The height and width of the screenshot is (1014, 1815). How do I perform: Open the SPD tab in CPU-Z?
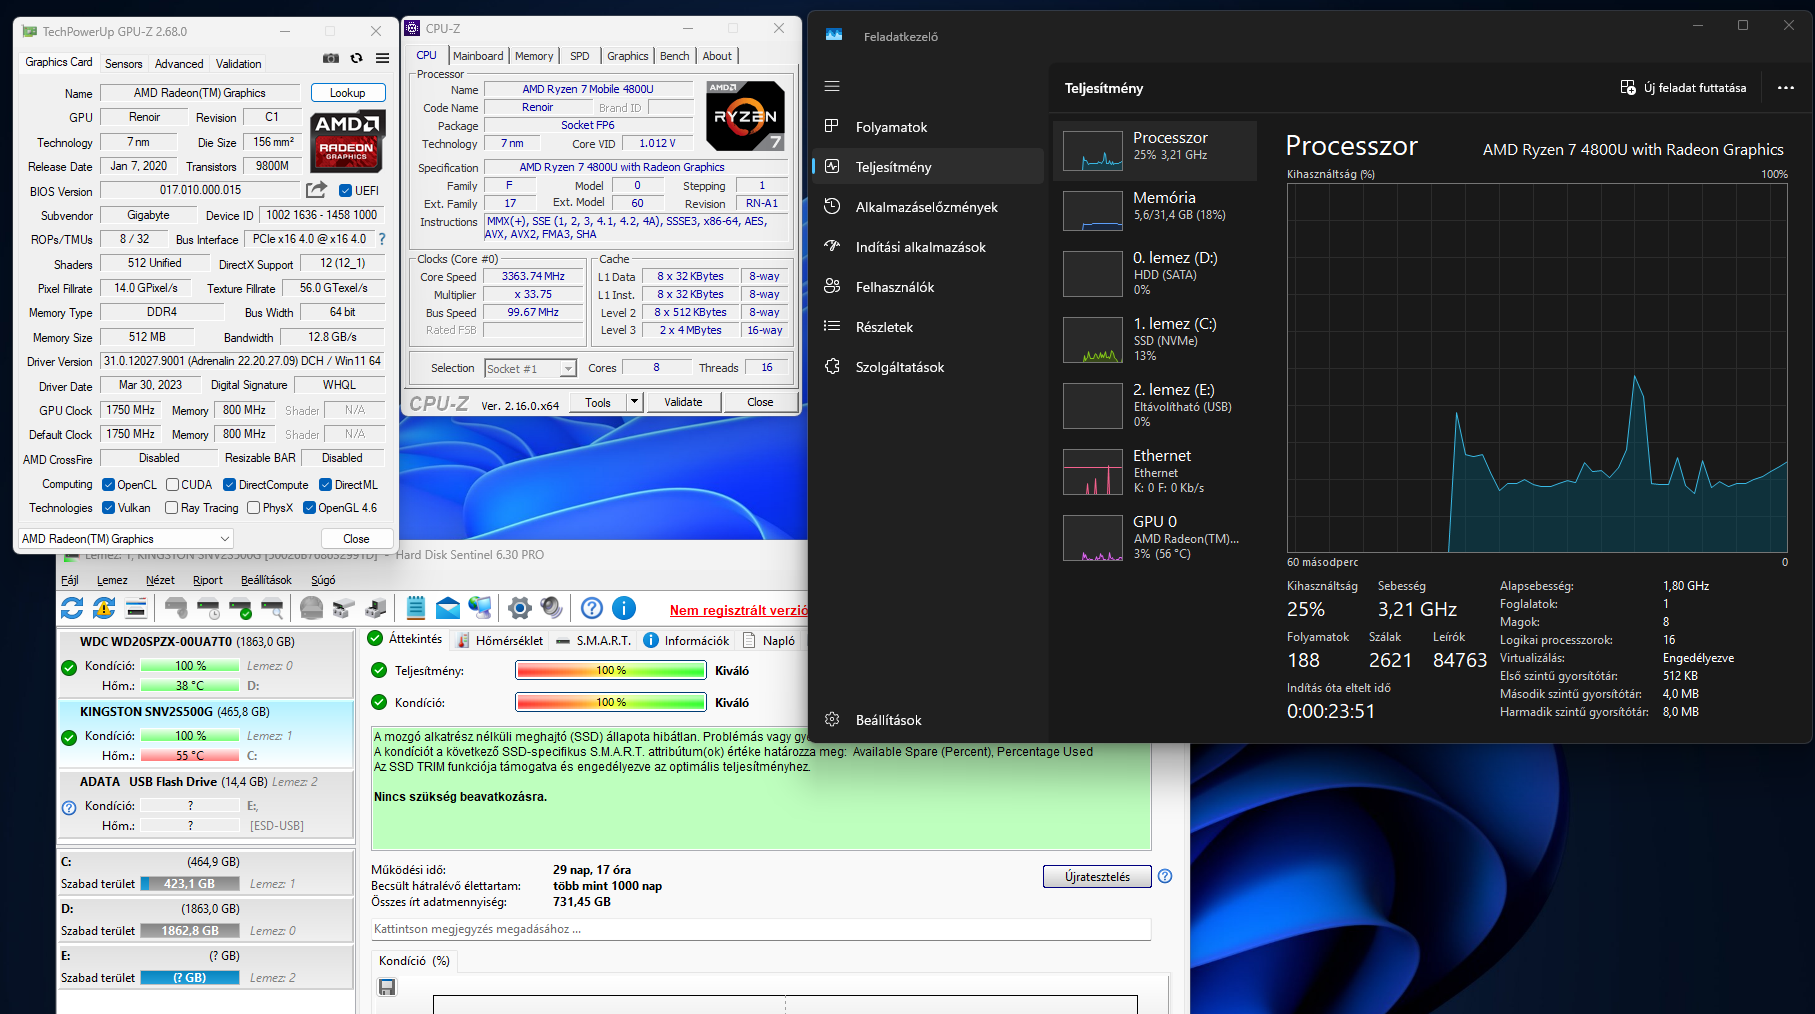pos(580,56)
